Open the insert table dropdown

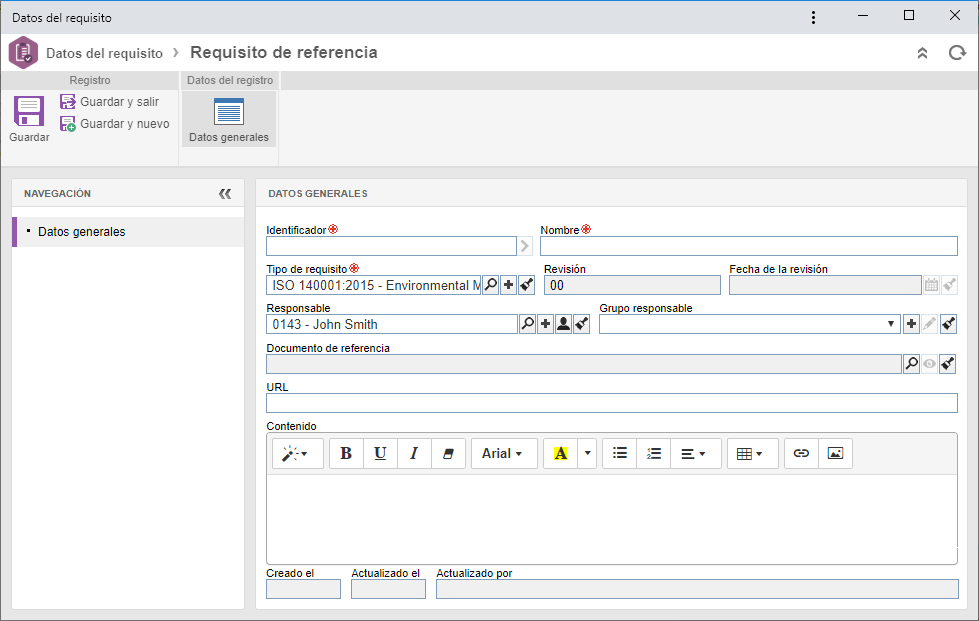752,454
